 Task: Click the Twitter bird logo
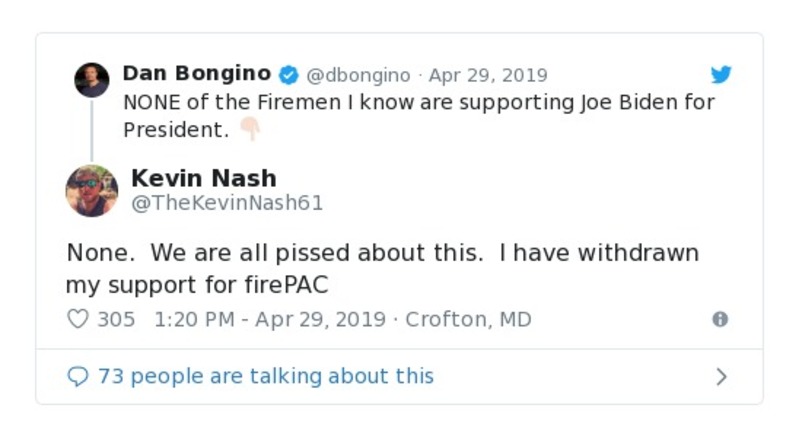pos(720,75)
